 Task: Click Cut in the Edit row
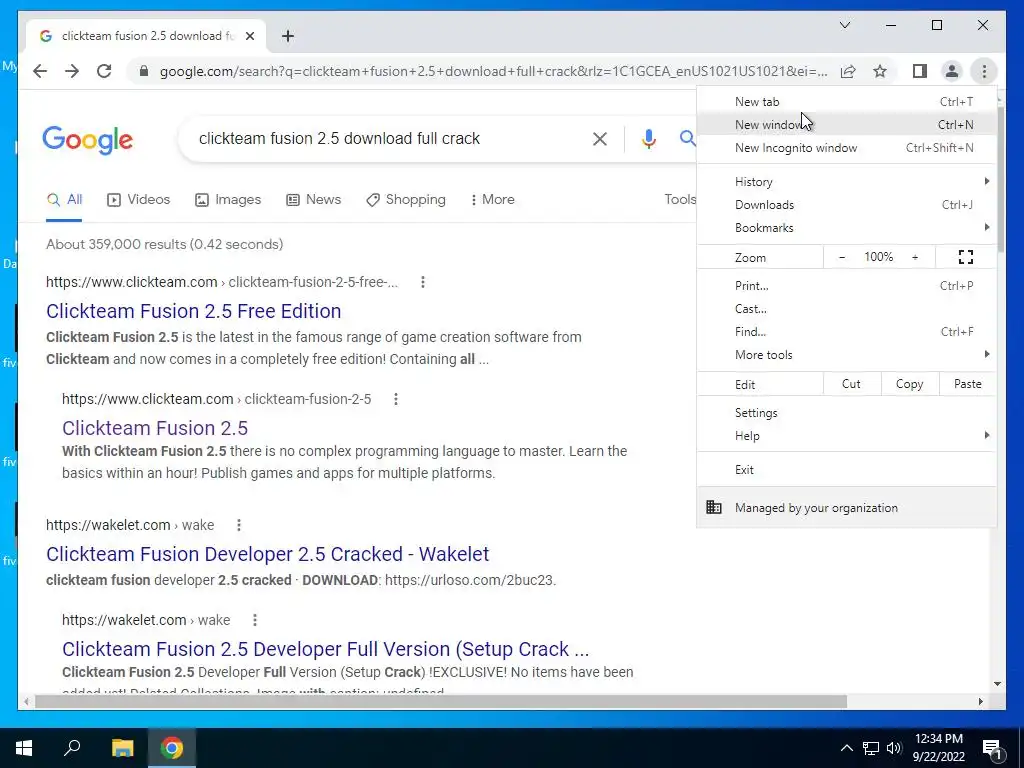tap(852, 384)
